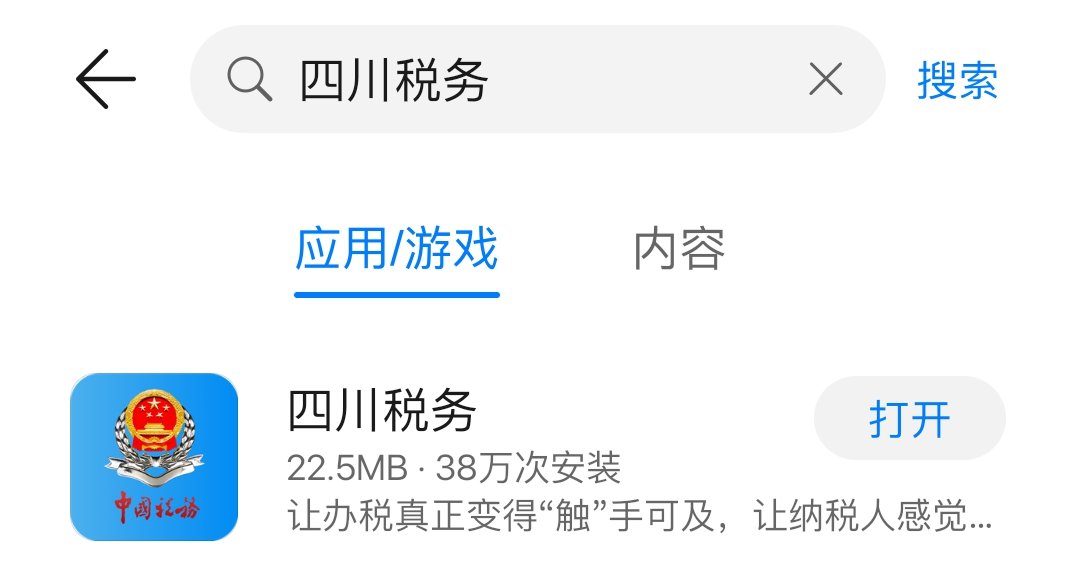Click the 38万次安装 install count
The image size is (1077, 577).
pyautogui.click(x=528, y=468)
